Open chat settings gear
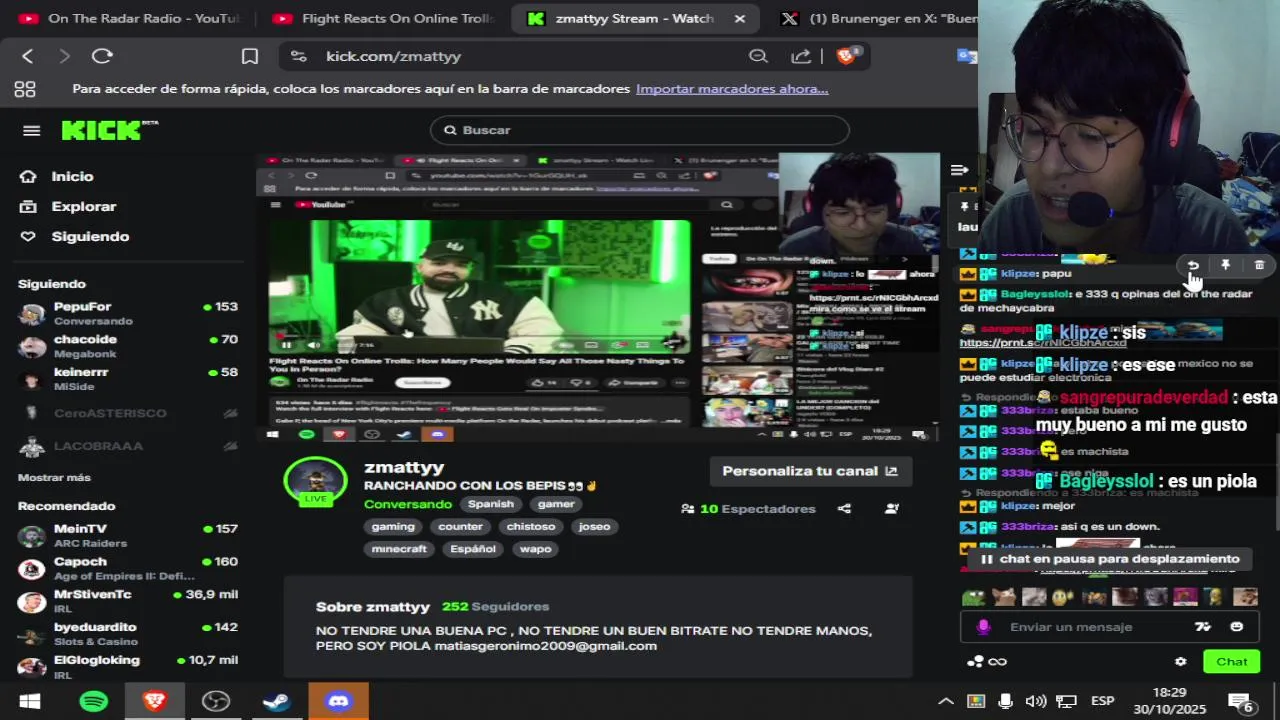The height and width of the screenshot is (720, 1280). (1181, 662)
